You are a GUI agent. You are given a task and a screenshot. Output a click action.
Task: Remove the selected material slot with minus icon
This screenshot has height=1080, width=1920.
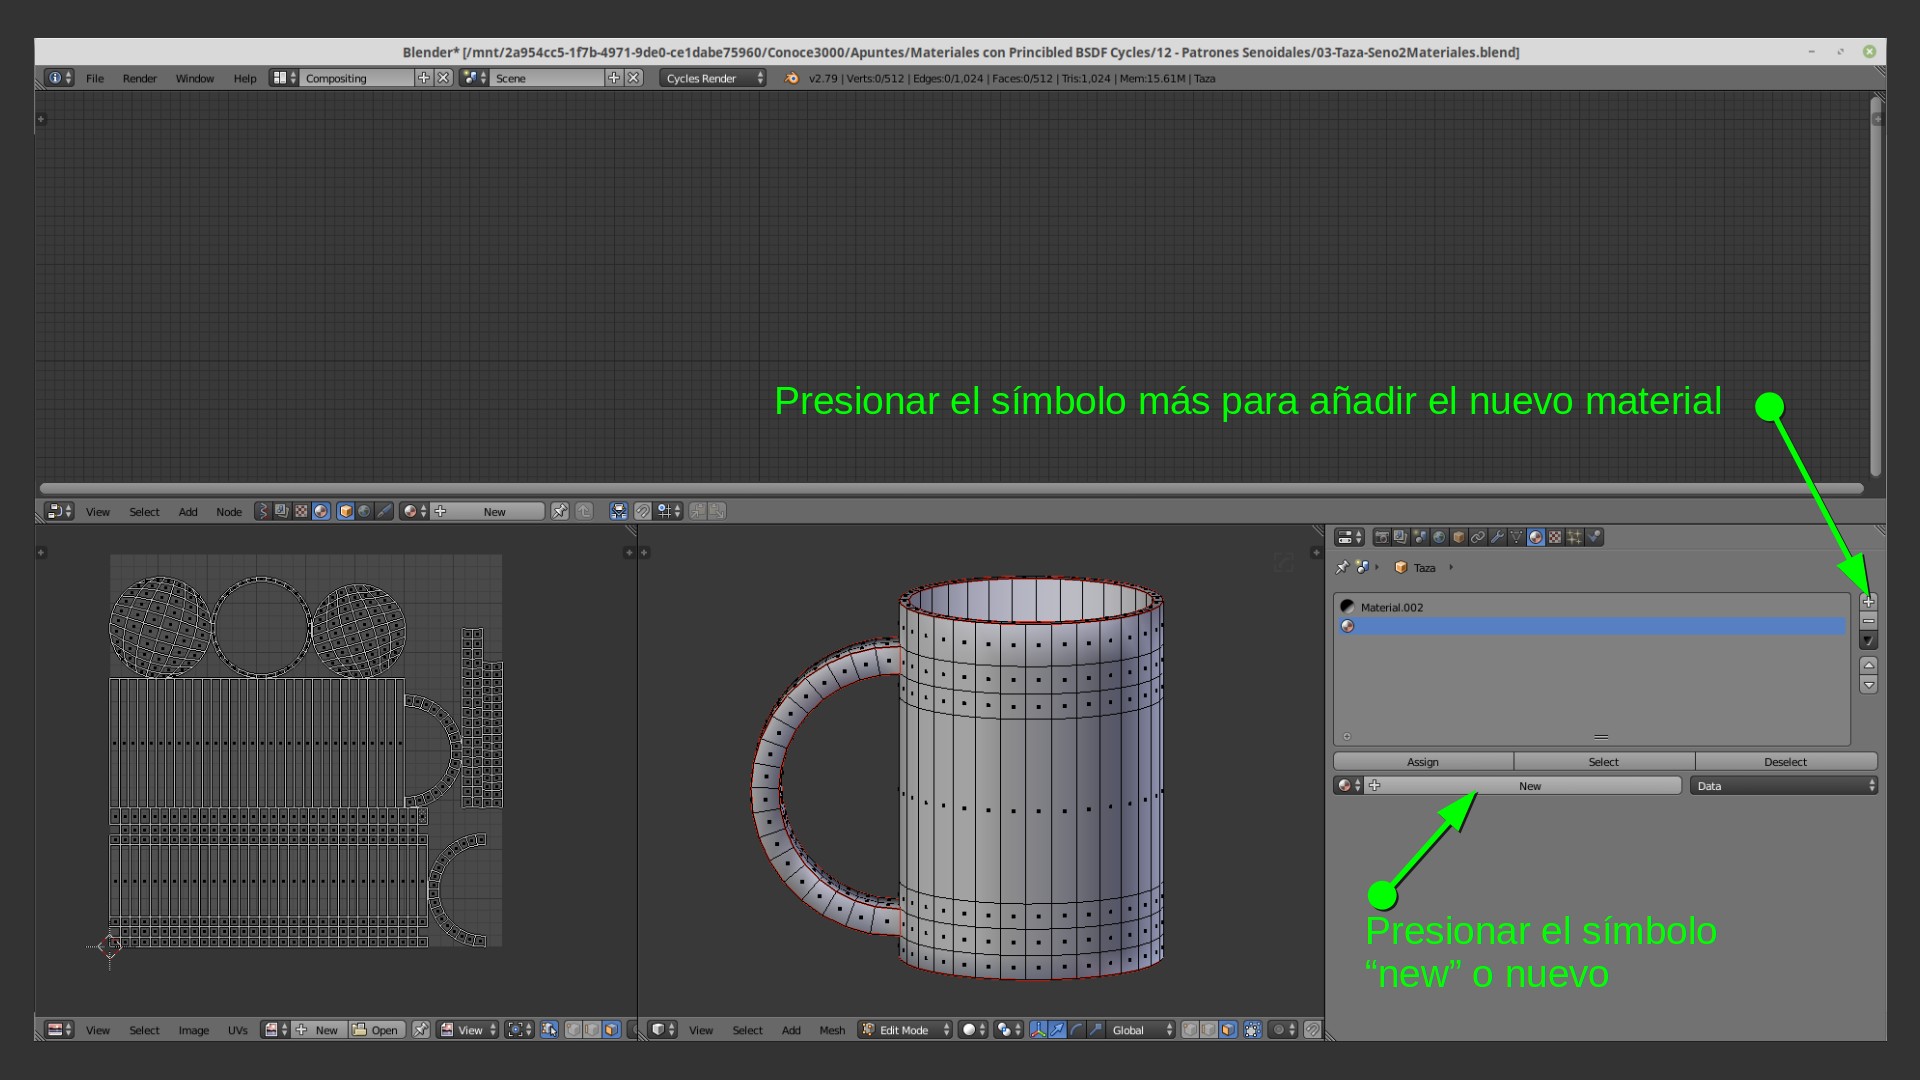pos(1868,621)
